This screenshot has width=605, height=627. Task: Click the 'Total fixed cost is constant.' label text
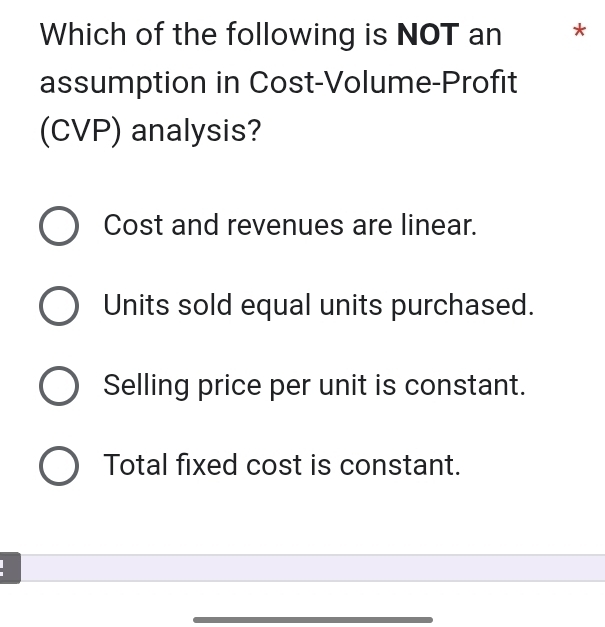pos(282,465)
